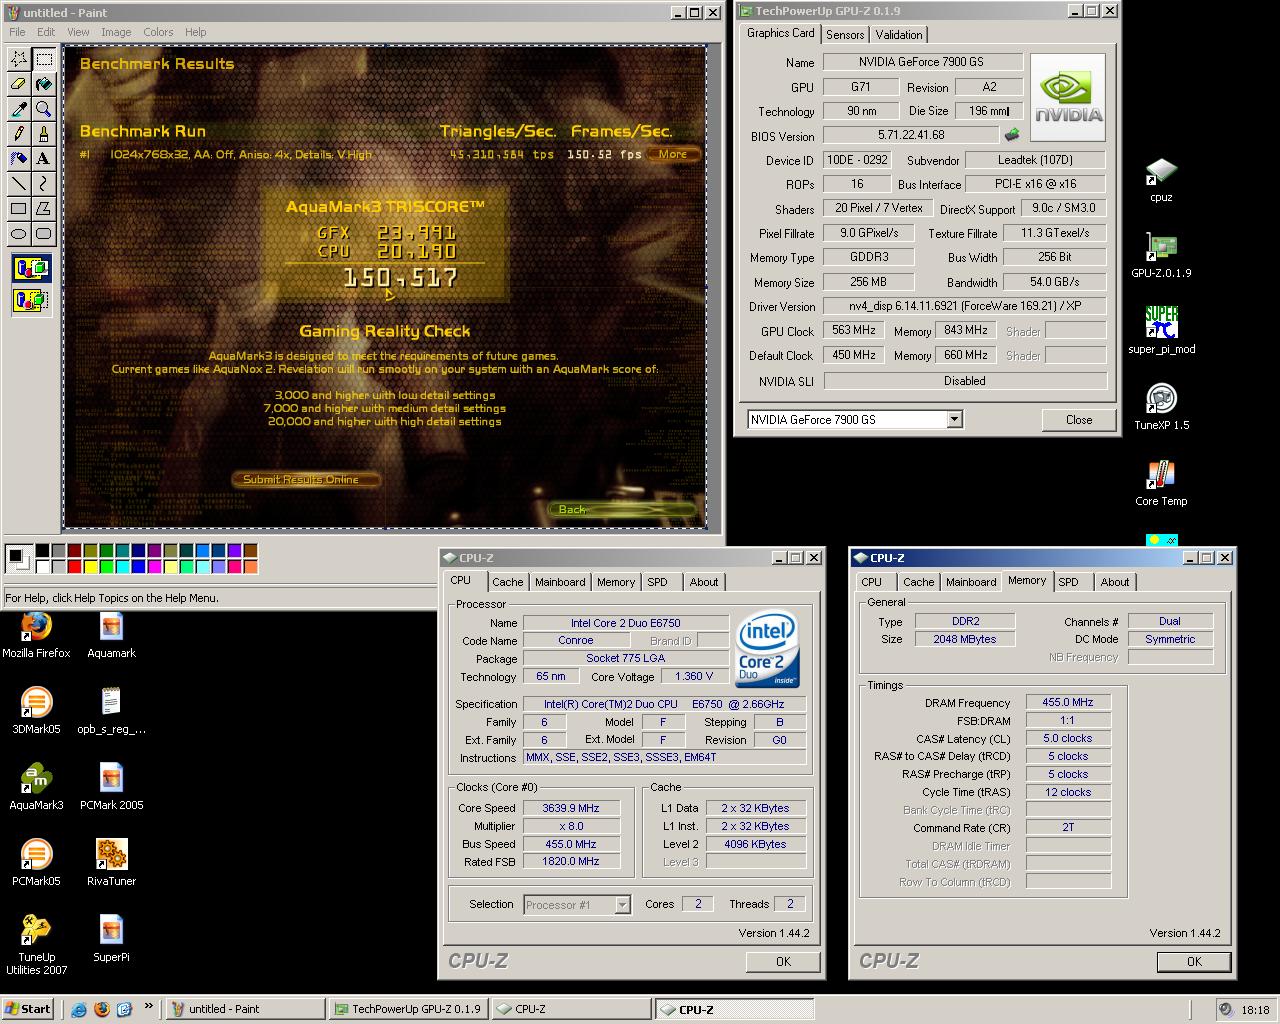The height and width of the screenshot is (1024, 1280).
Task: Choose the Curve tool in Paint
Action: 43,184
